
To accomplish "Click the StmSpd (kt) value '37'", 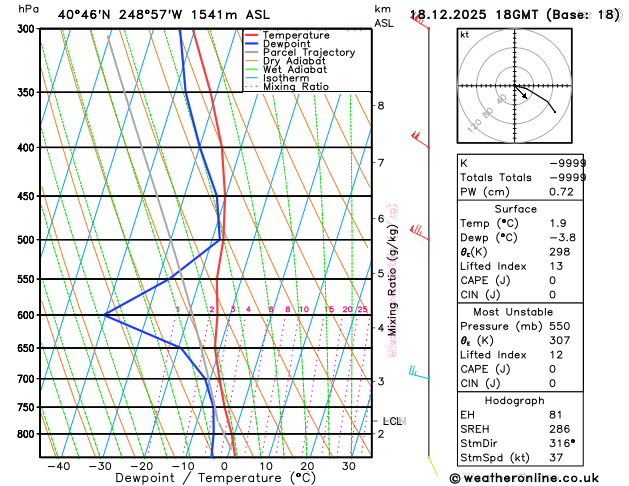I will (556, 458).
